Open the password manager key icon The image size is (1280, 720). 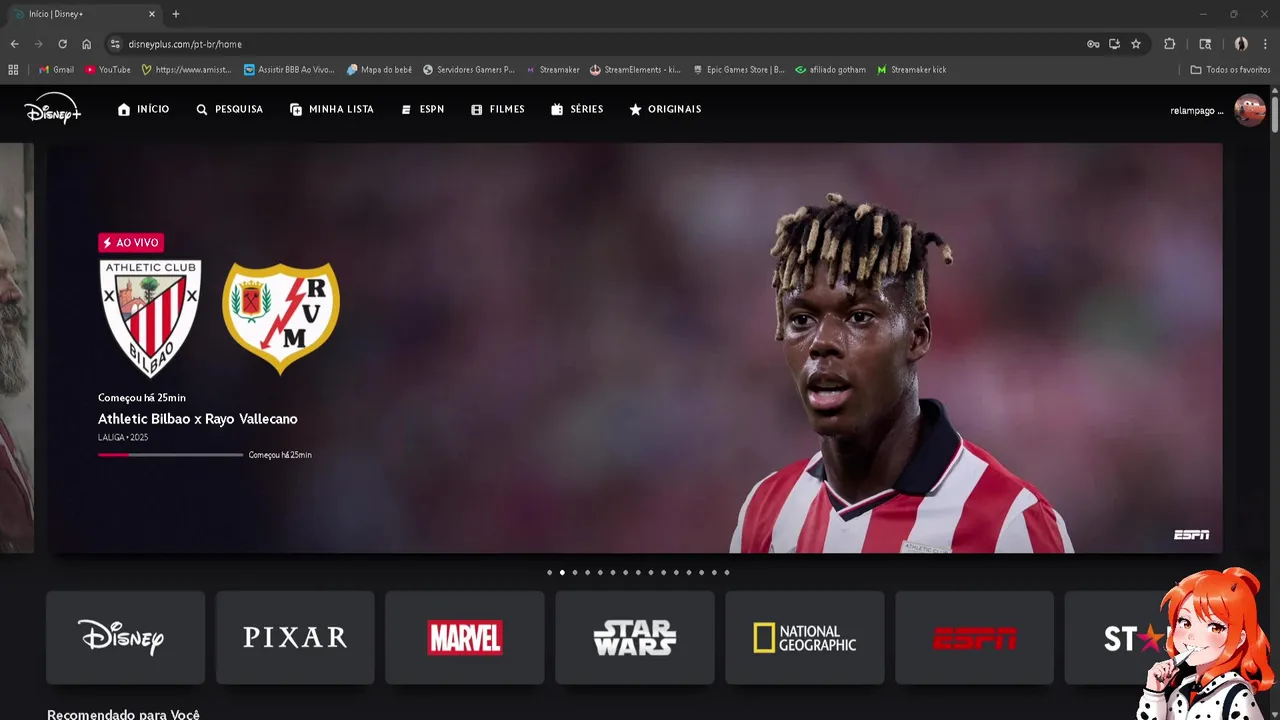(1093, 44)
